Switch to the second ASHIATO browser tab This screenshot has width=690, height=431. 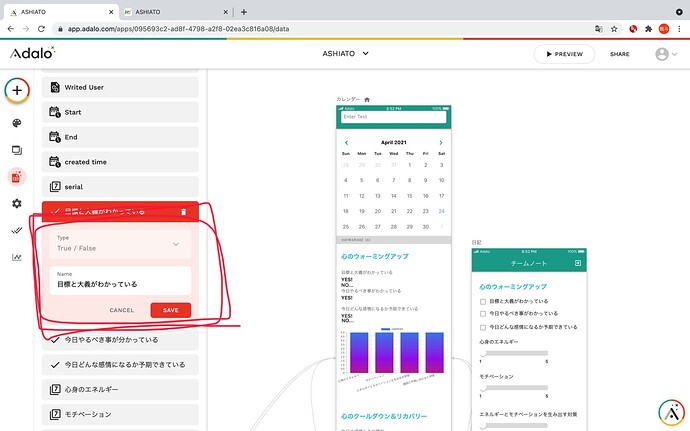pyautogui.click(x=175, y=12)
